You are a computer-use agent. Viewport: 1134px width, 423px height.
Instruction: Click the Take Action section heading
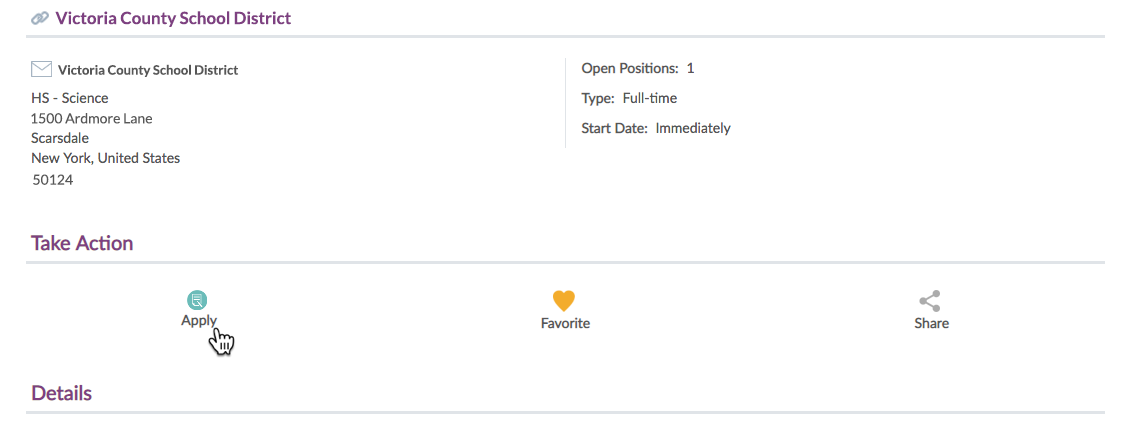82,243
